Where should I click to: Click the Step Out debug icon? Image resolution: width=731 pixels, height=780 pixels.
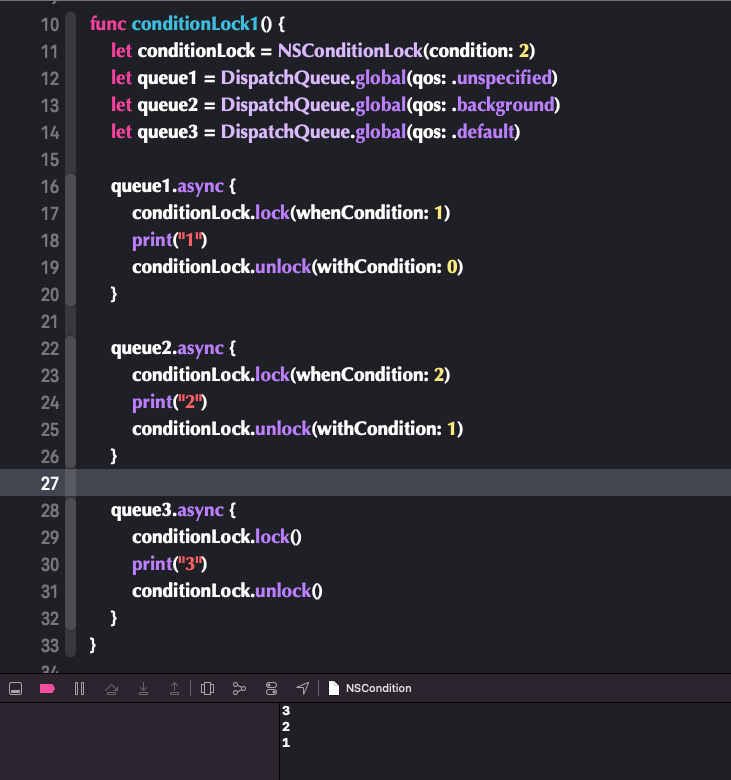click(174, 688)
